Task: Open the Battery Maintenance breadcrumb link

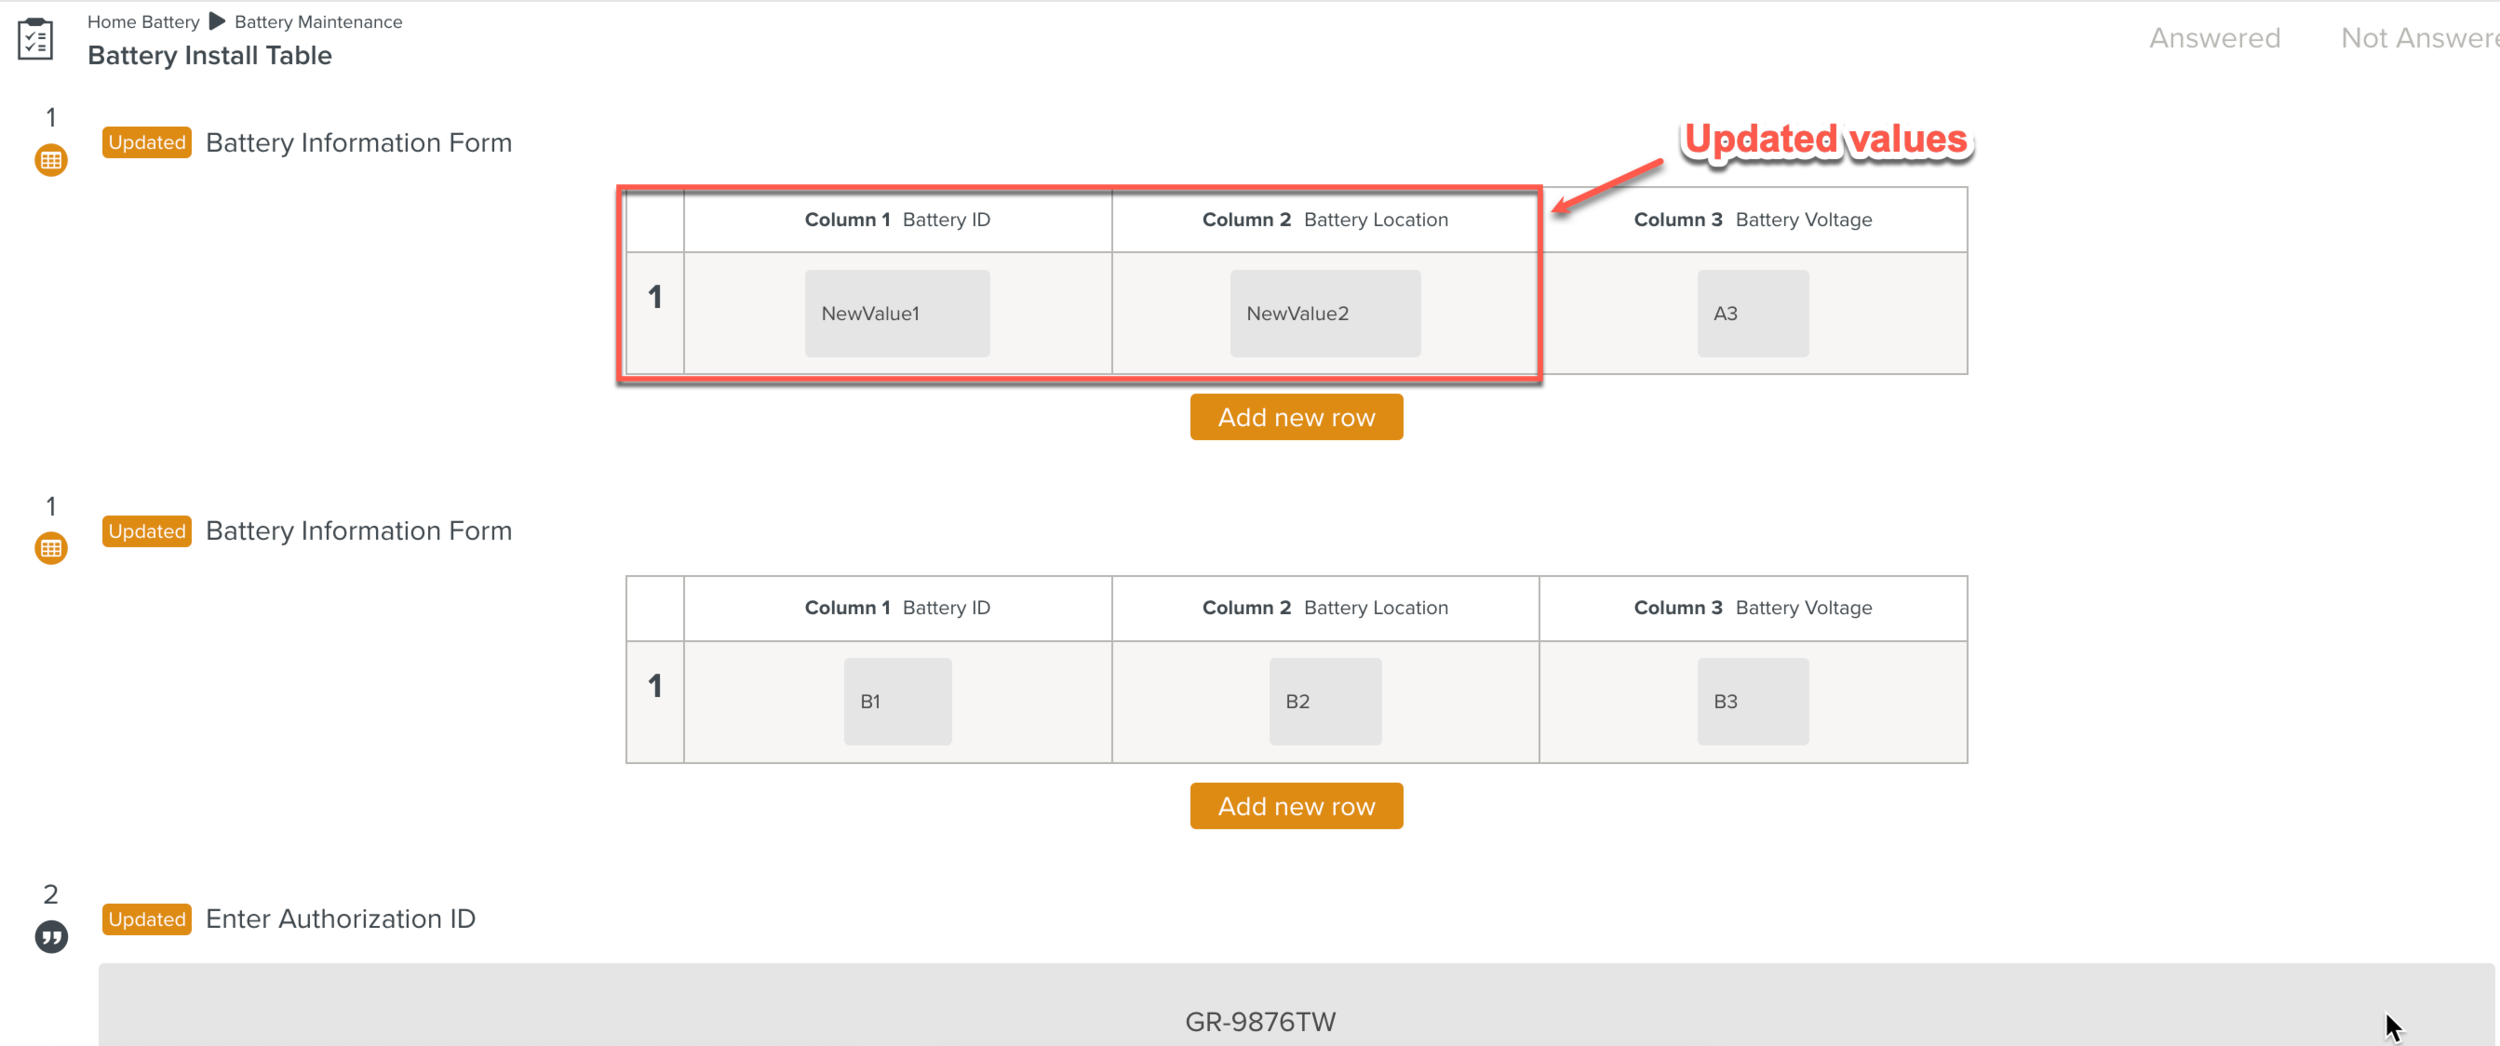Action: tap(318, 22)
